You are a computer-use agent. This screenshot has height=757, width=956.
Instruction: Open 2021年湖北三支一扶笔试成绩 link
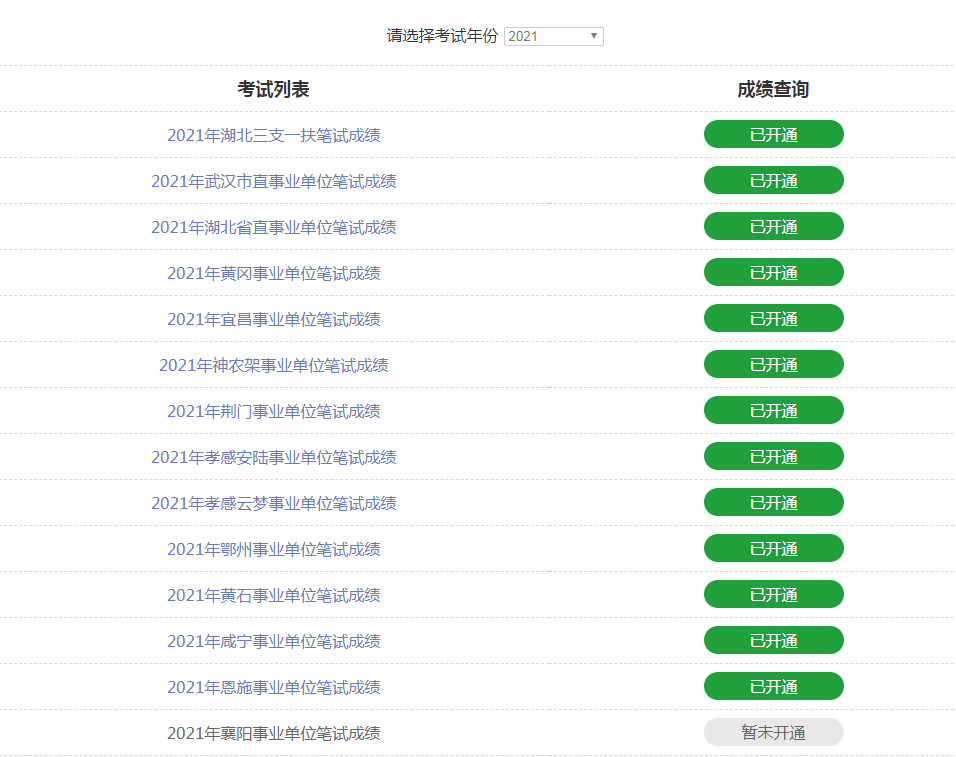point(273,135)
